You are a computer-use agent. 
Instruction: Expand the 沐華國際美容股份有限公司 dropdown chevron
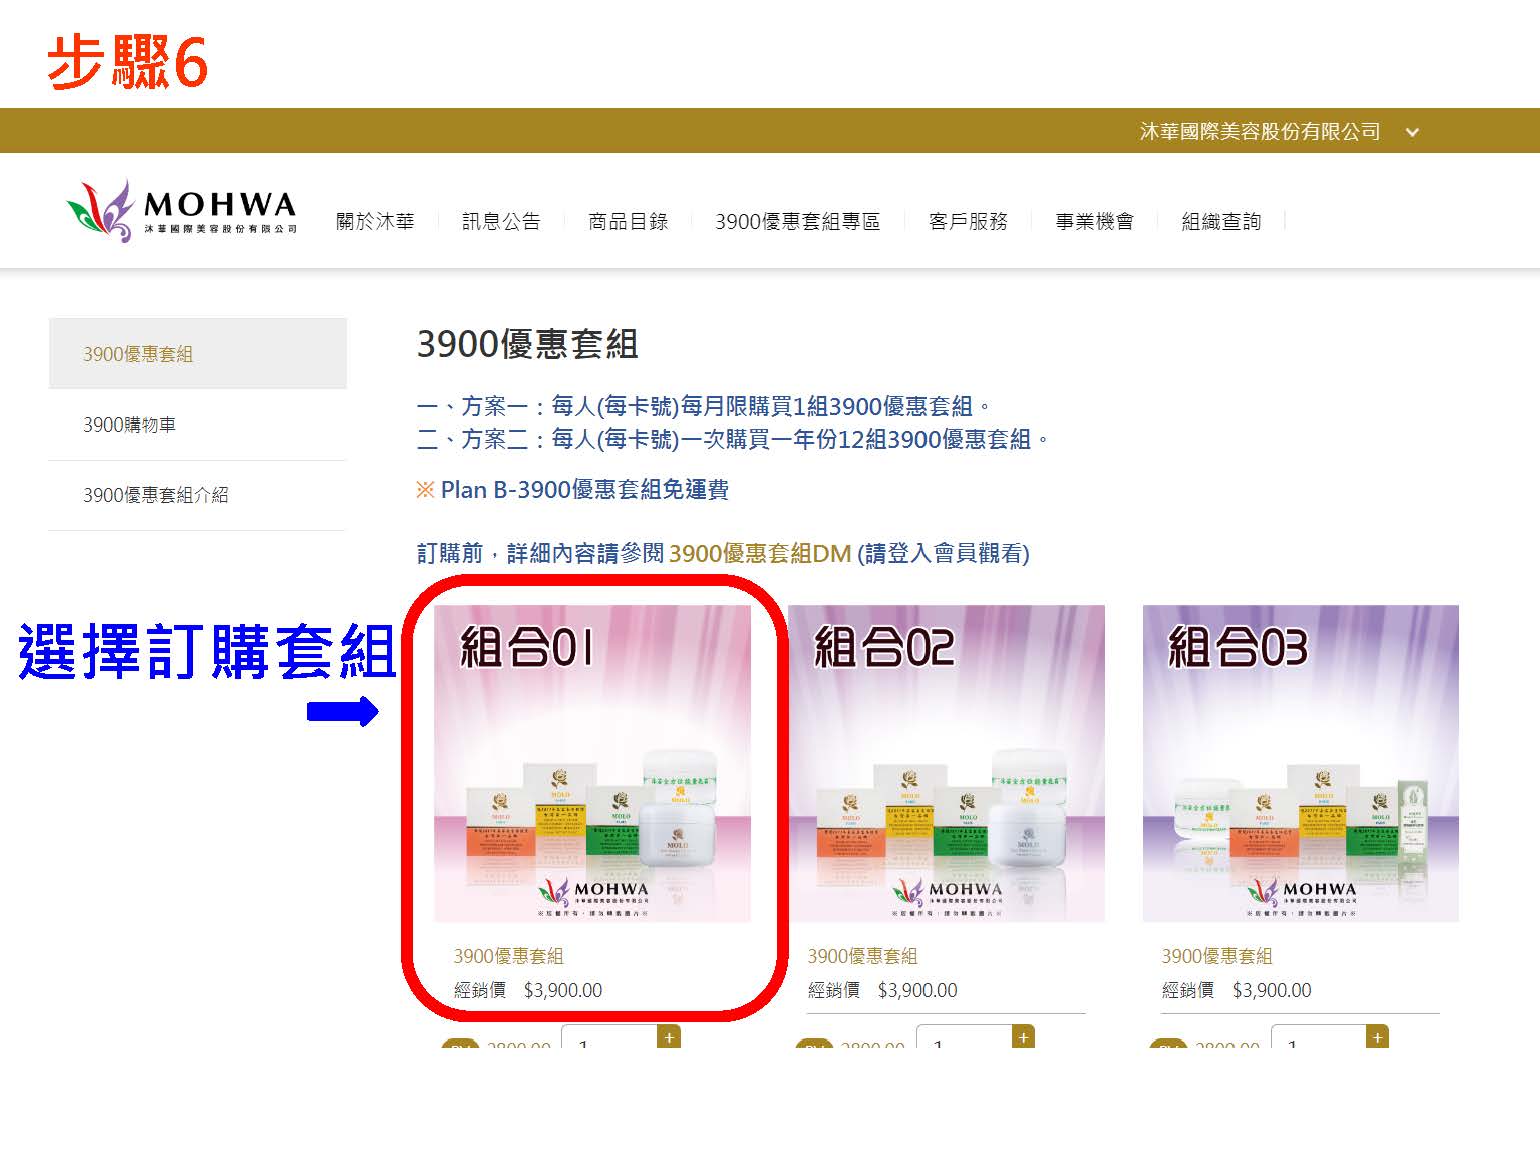click(x=1412, y=132)
